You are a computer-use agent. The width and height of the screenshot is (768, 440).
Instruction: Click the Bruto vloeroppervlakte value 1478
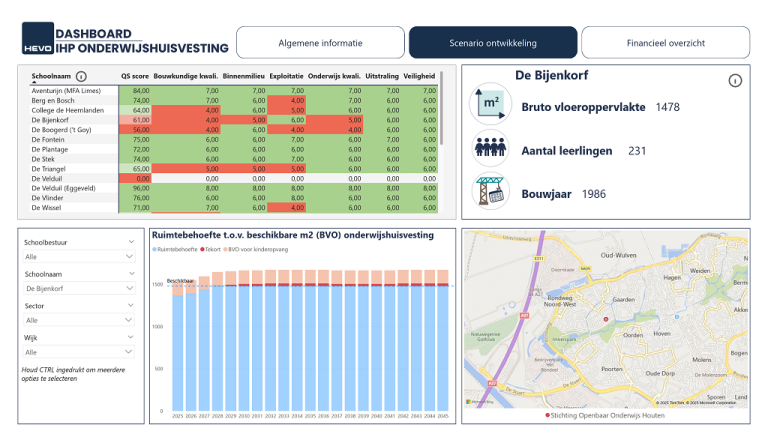[668, 107]
